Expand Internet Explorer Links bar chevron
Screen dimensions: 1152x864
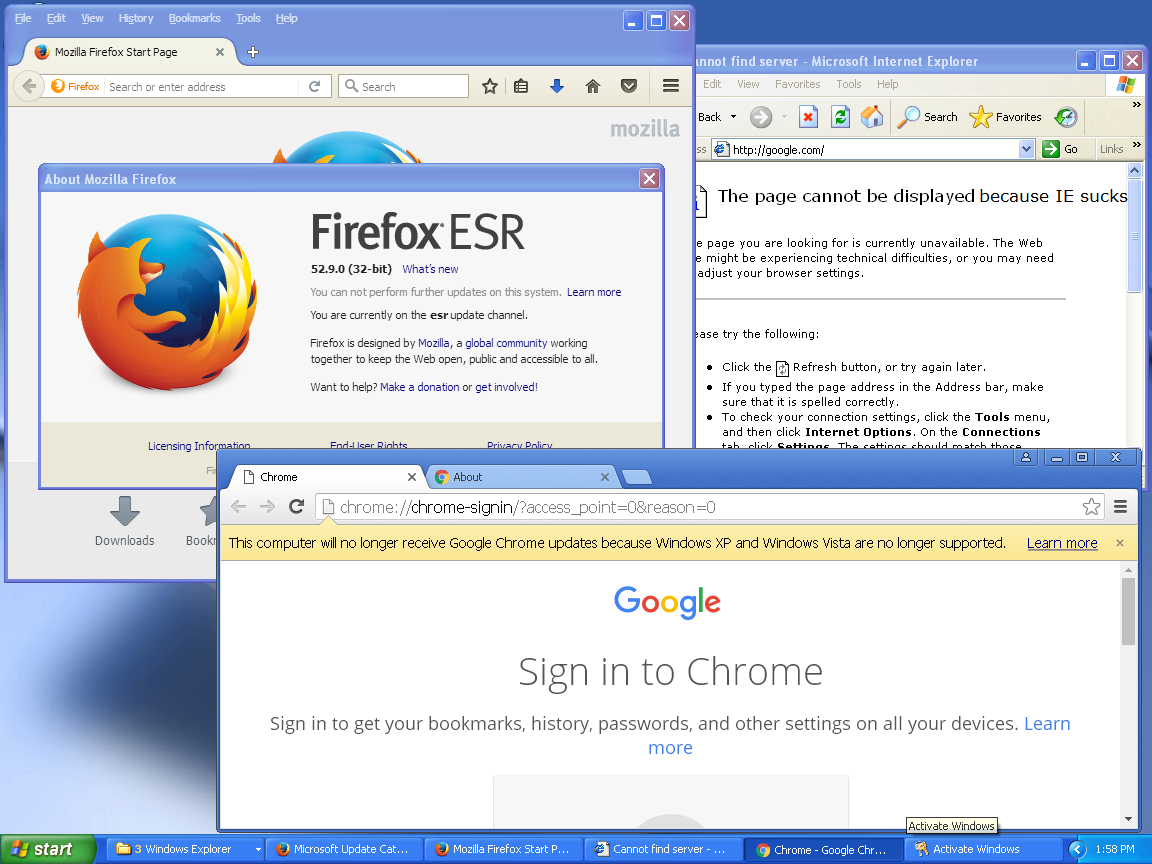1137,145
